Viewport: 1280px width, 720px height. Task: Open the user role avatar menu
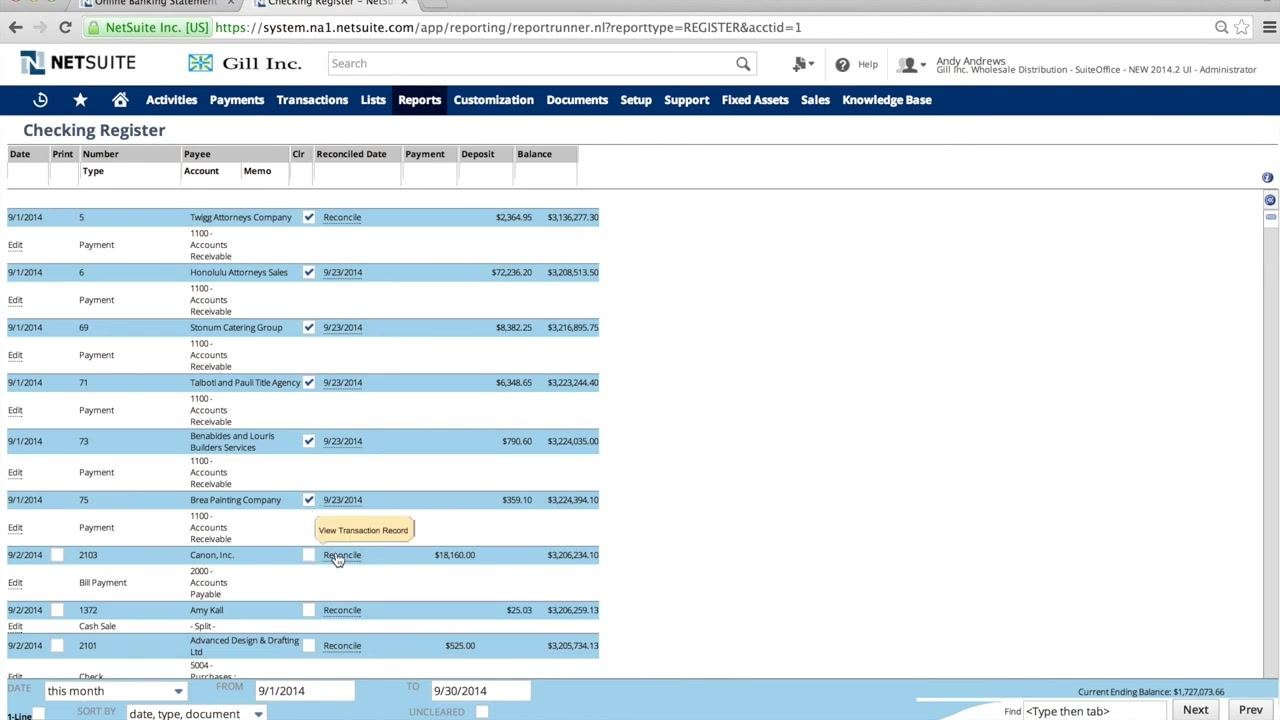[909, 65]
